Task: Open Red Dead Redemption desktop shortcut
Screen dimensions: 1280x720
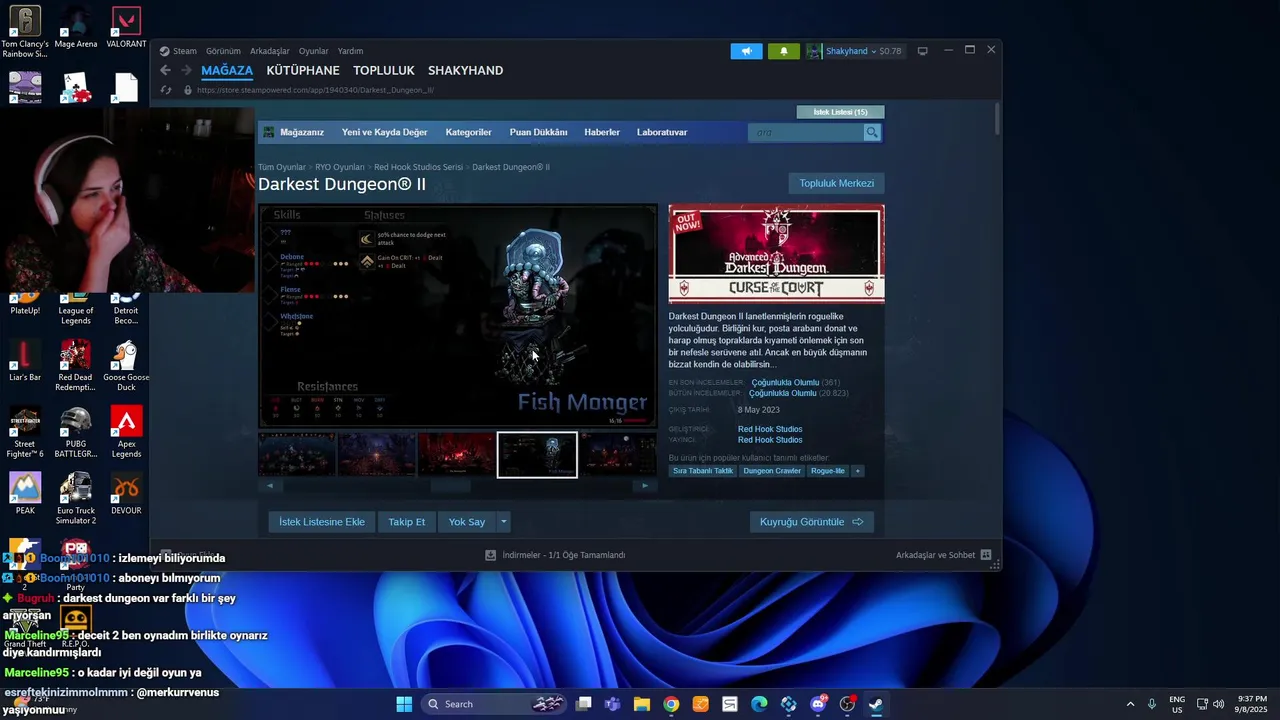Action: point(76,366)
